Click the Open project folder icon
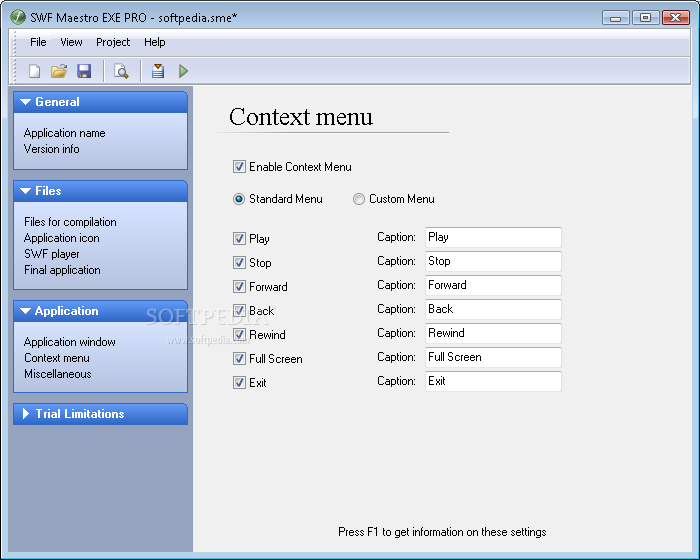 [59, 71]
